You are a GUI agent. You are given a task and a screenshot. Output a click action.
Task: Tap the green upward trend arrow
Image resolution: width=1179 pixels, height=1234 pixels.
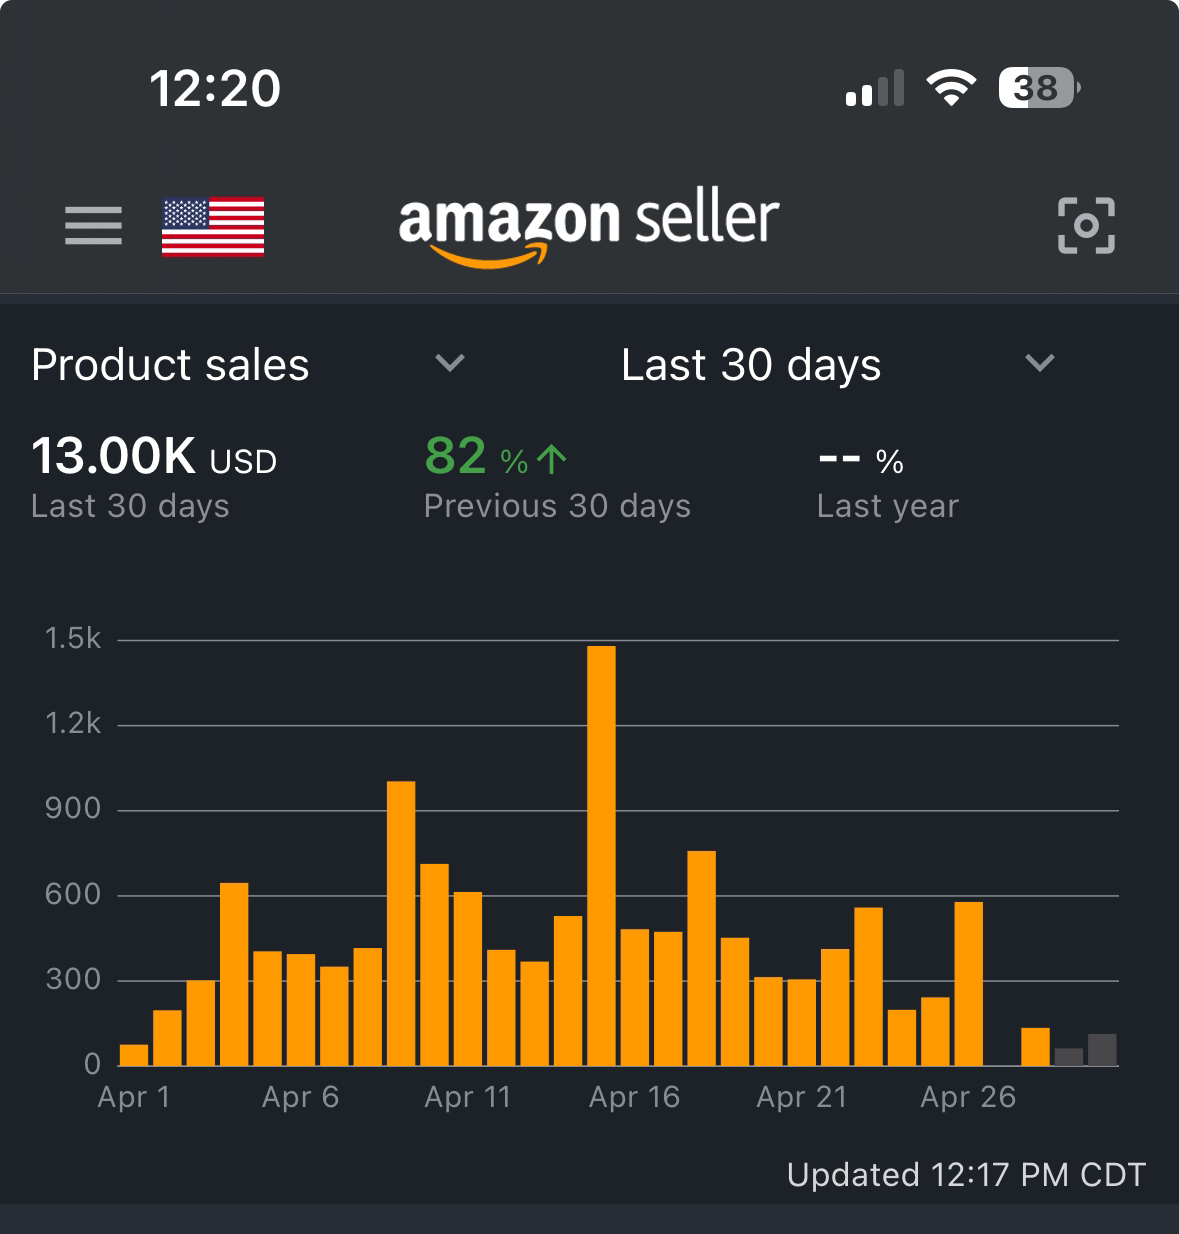click(551, 459)
